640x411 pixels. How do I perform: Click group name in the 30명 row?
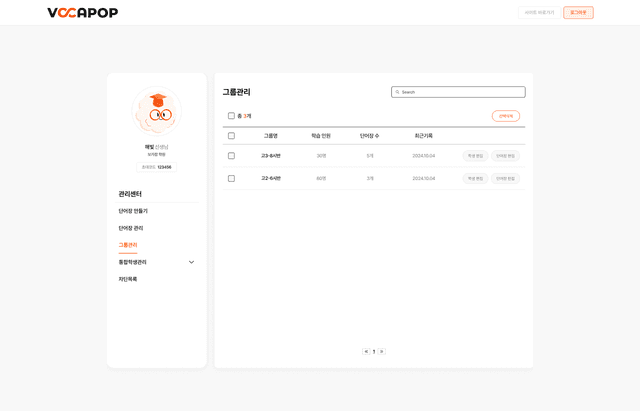pyautogui.click(x=271, y=156)
